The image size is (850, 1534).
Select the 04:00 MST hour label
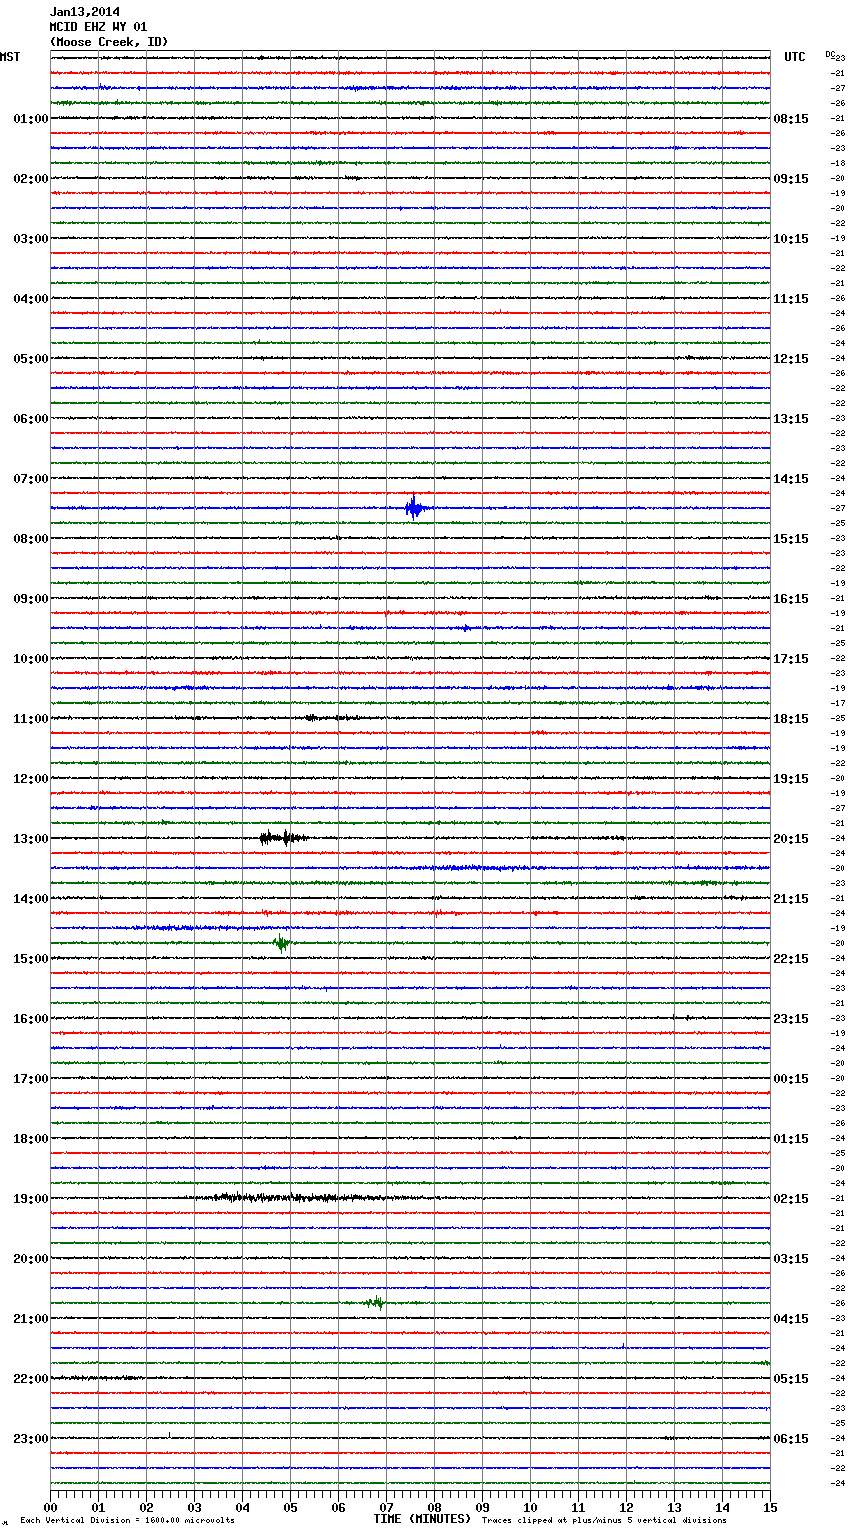coord(31,299)
